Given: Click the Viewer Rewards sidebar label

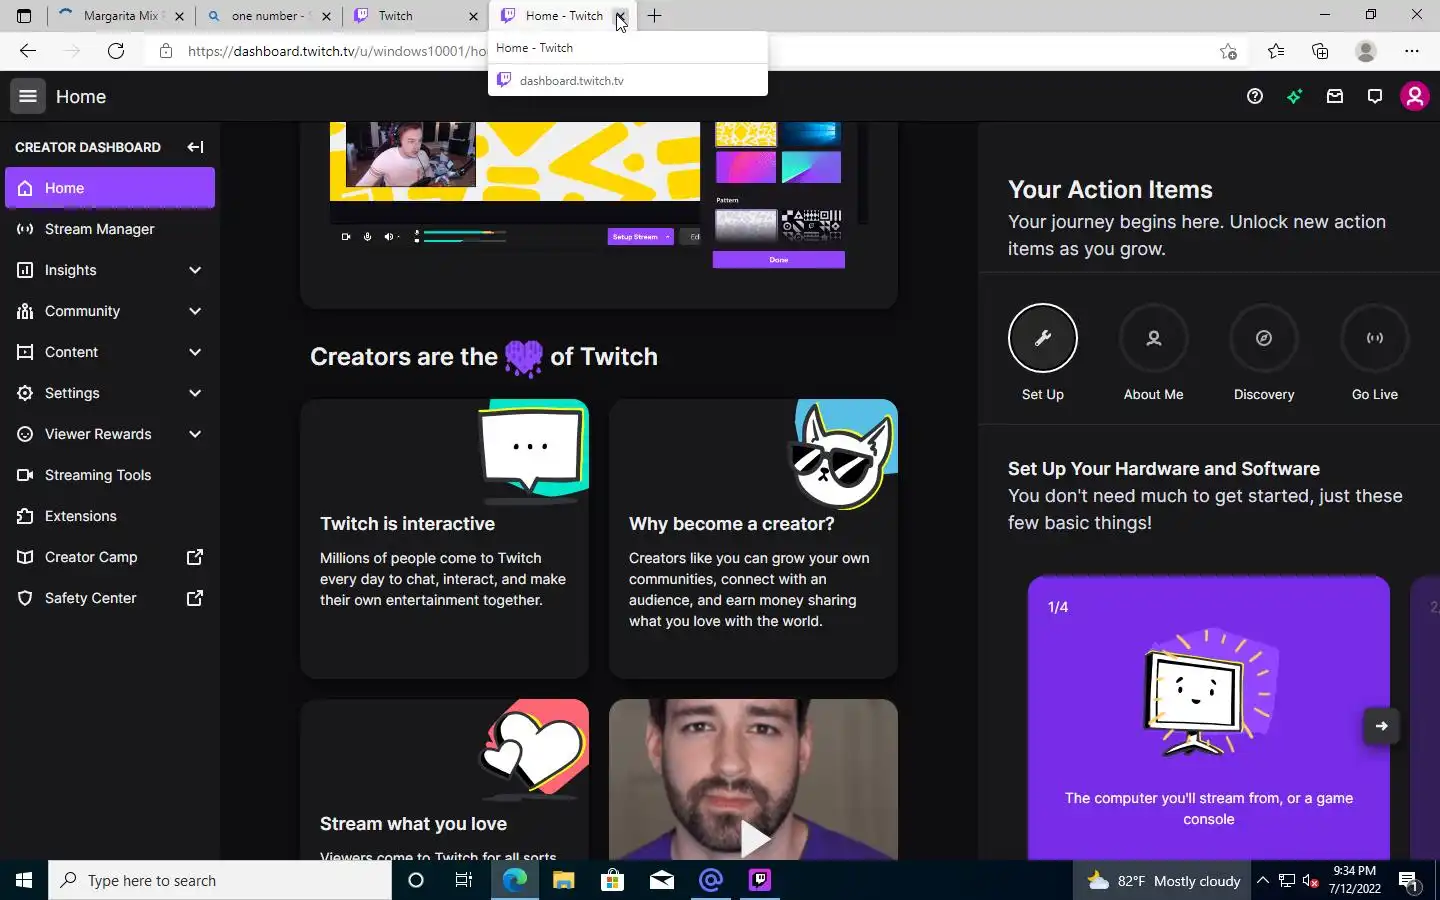Looking at the screenshot, I should pyautogui.click(x=98, y=434).
